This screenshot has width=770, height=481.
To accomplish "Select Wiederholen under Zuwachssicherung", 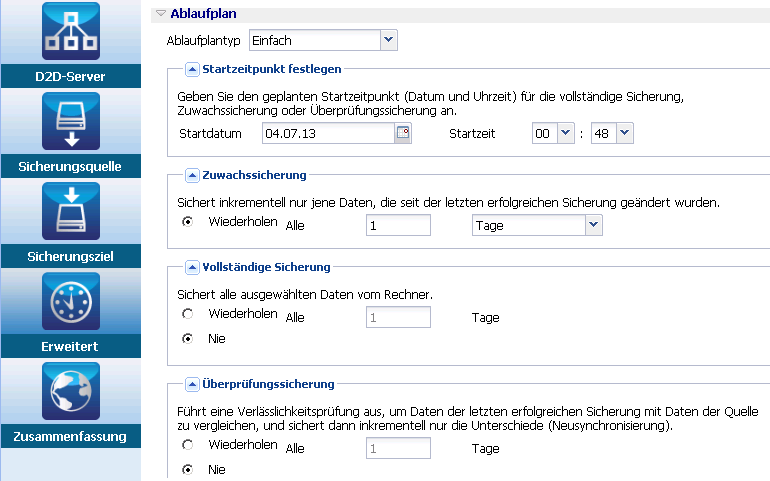I will click(x=187, y=222).
